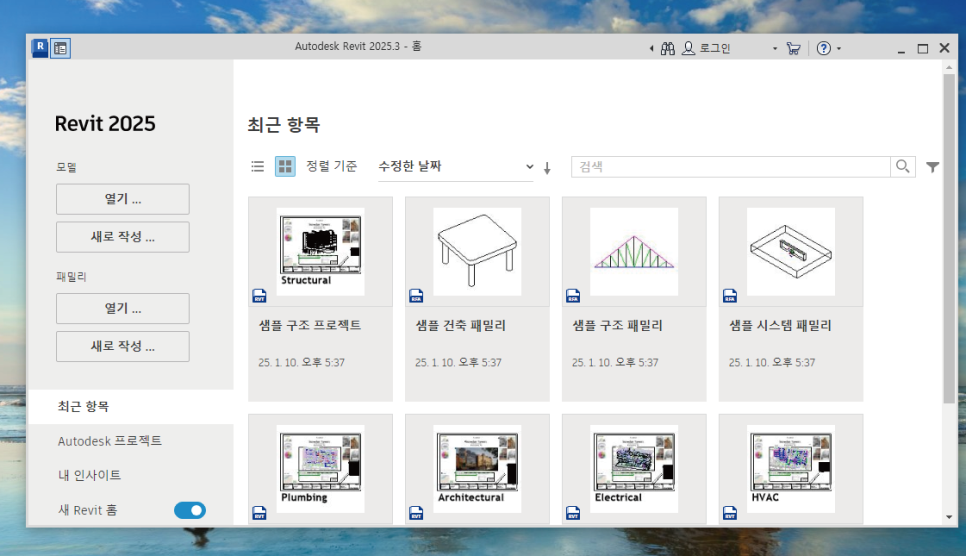The width and height of the screenshot is (966, 556).
Task: Open the Electrical sample project thumbnail
Action: 634,469
